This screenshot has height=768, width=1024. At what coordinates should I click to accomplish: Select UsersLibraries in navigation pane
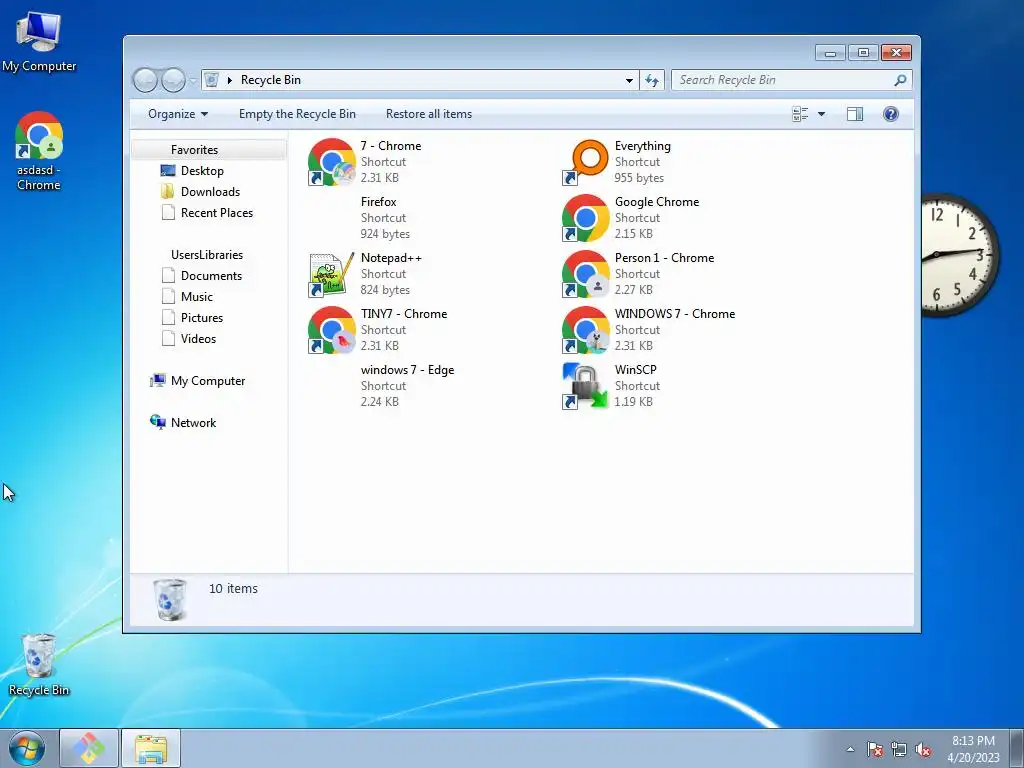(x=206, y=255)
